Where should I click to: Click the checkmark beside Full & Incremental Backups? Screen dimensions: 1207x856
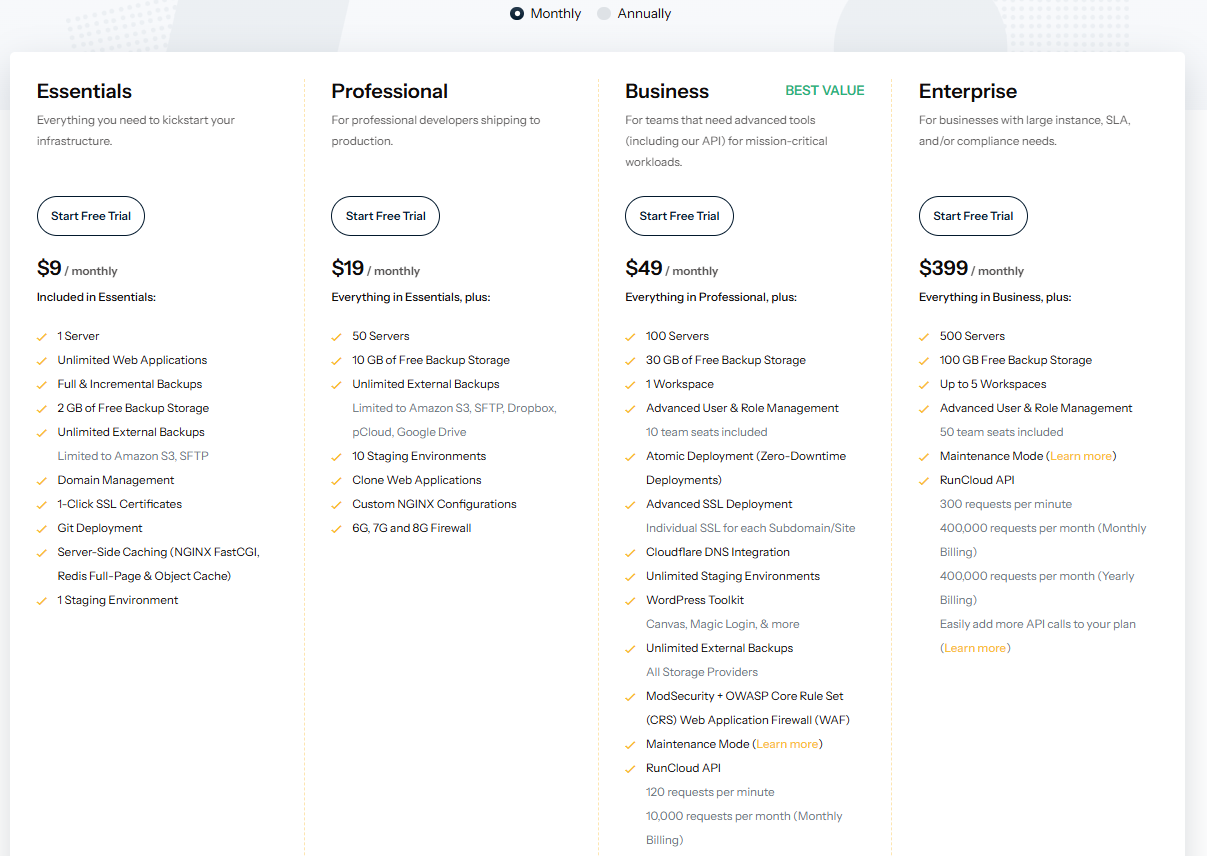point(42,385)
